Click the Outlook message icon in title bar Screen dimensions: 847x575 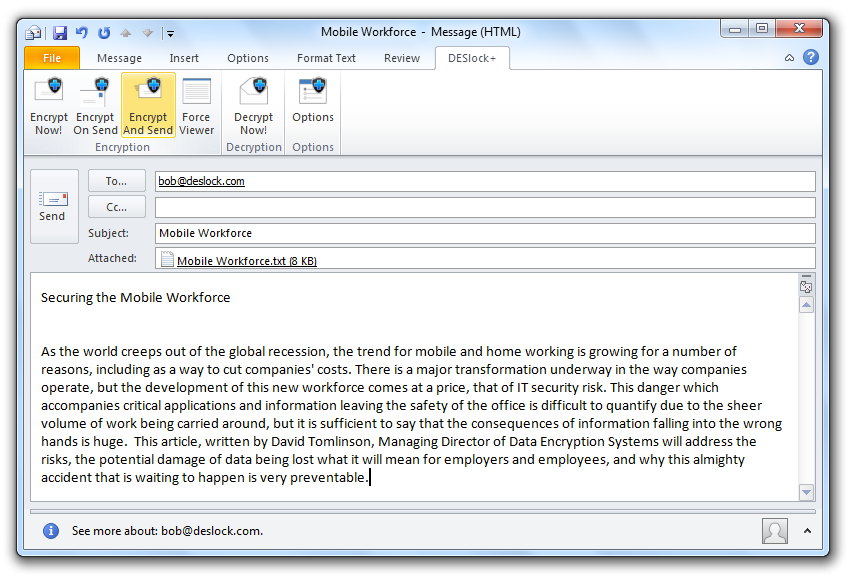pos(33,33)
